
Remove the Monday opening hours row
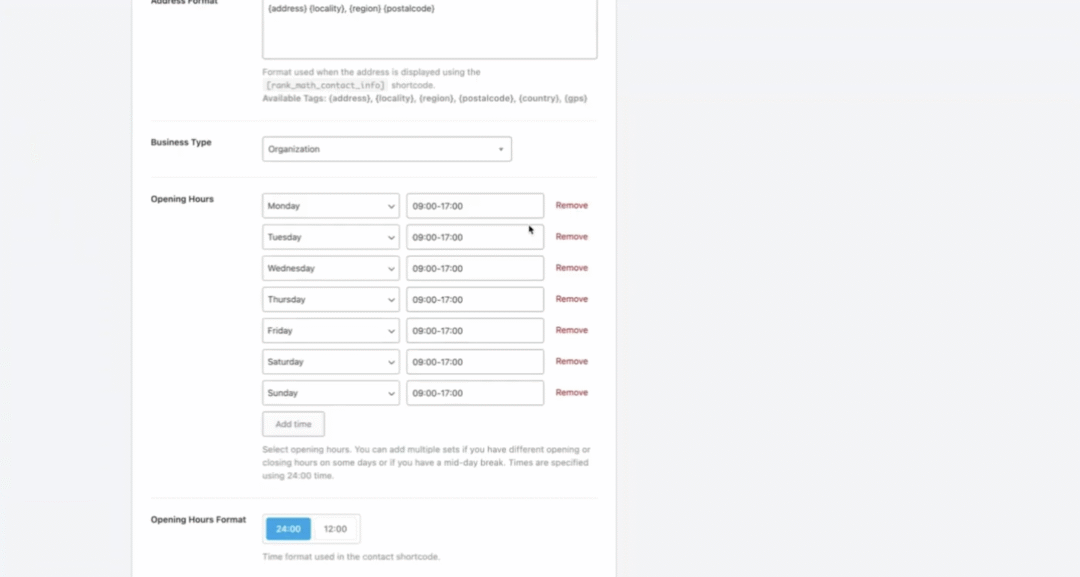pyautogui.click(x=572, y=206)
